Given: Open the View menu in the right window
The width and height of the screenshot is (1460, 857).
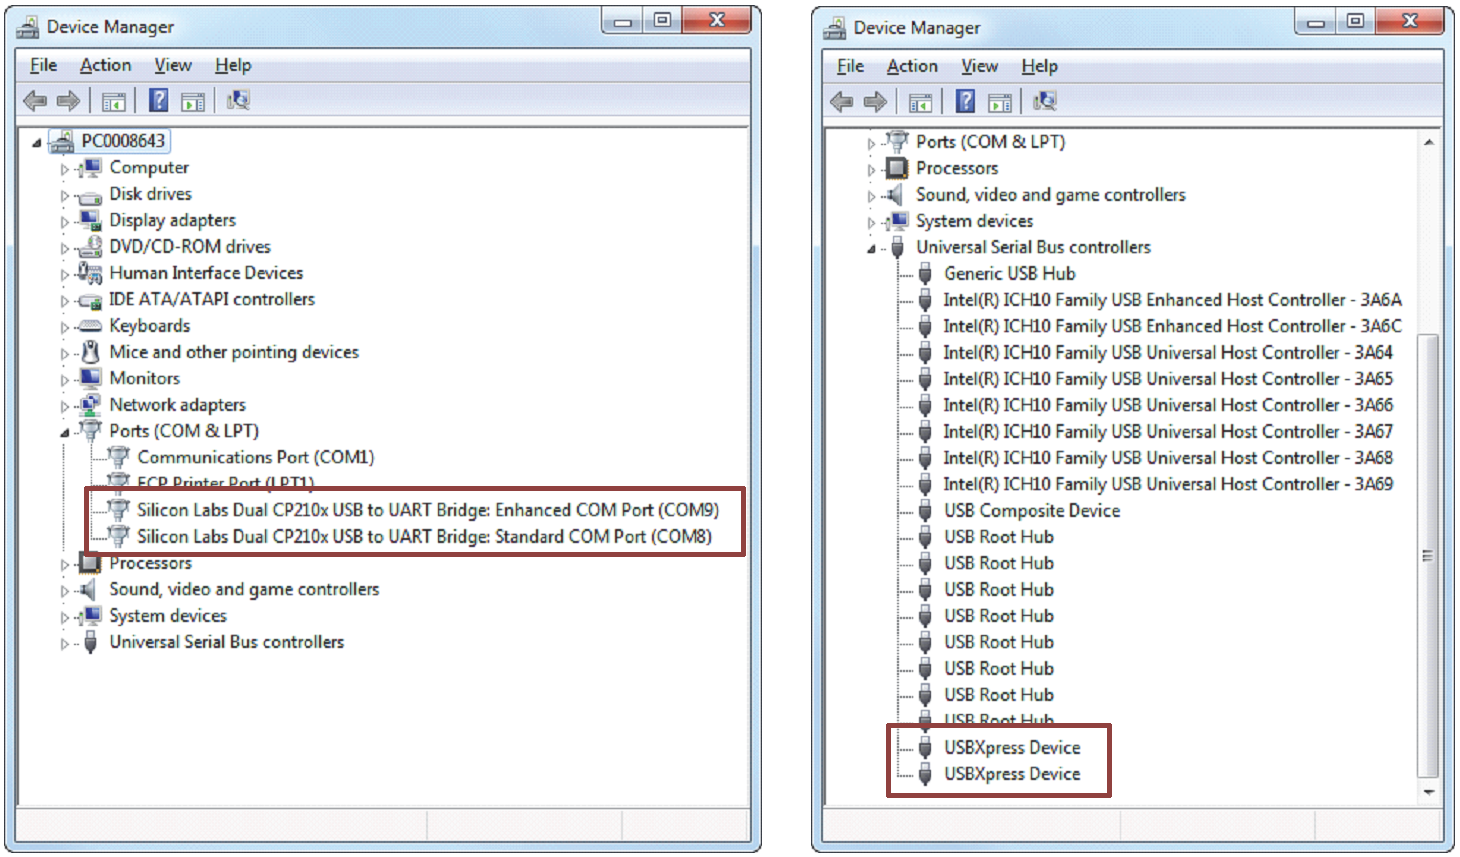Looking at the screenshot, I should coord(979,66).
